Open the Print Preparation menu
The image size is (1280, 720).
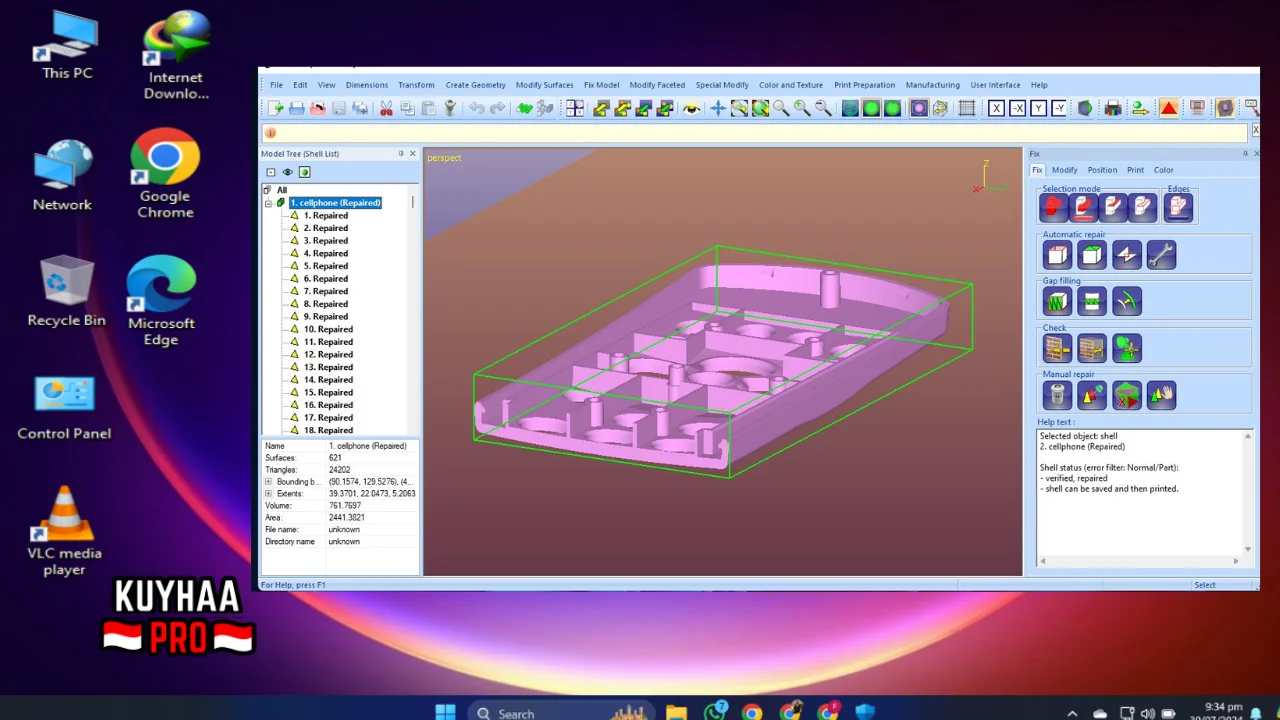tap(865, 85)
